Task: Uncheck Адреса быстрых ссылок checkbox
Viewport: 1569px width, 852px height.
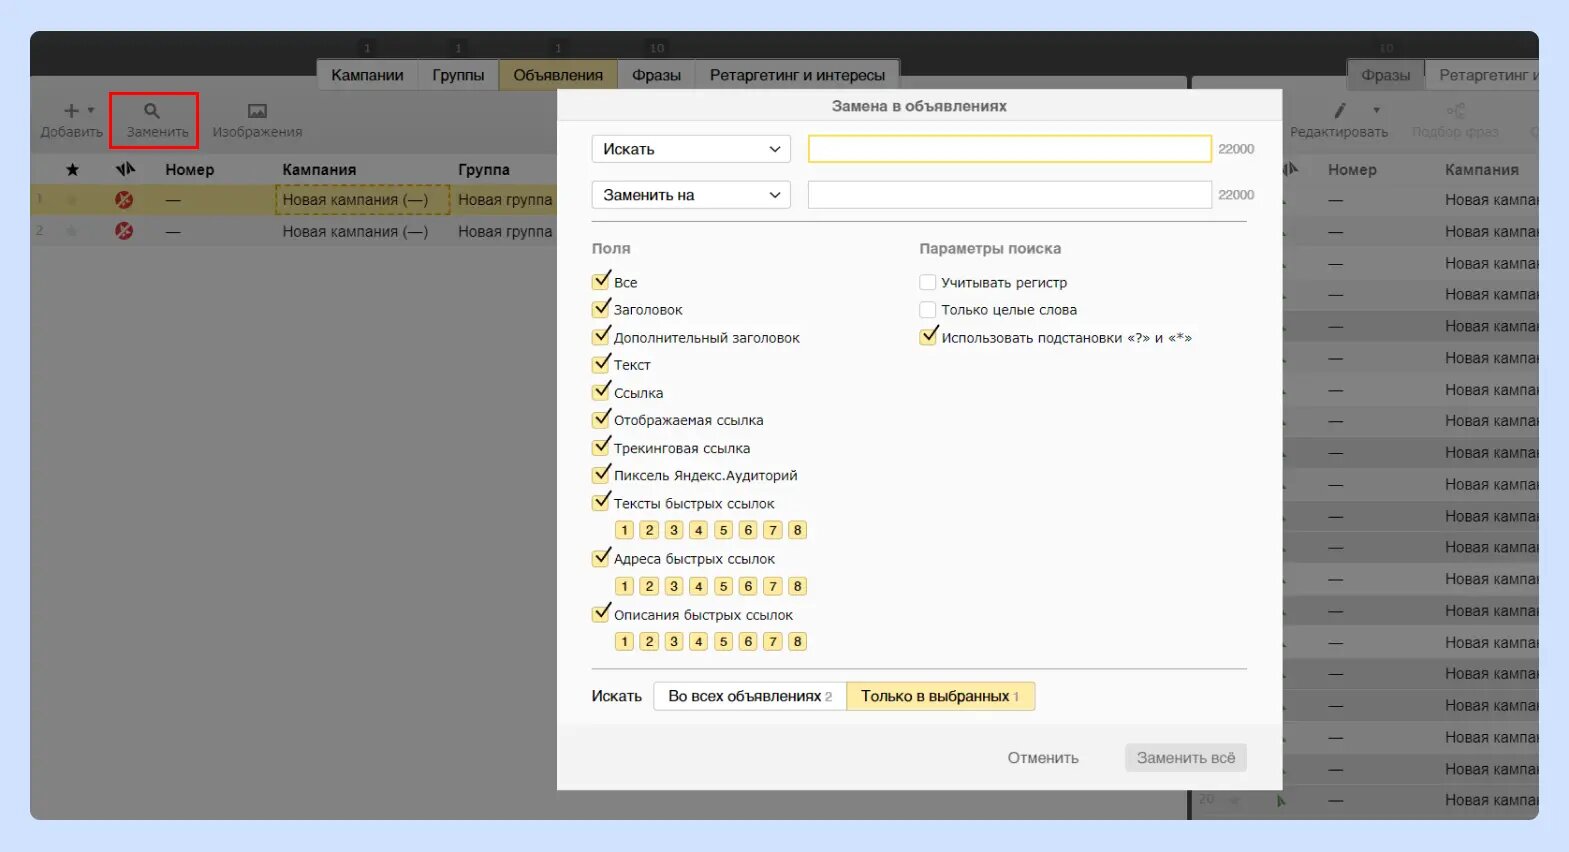Action: click(601, 558)
